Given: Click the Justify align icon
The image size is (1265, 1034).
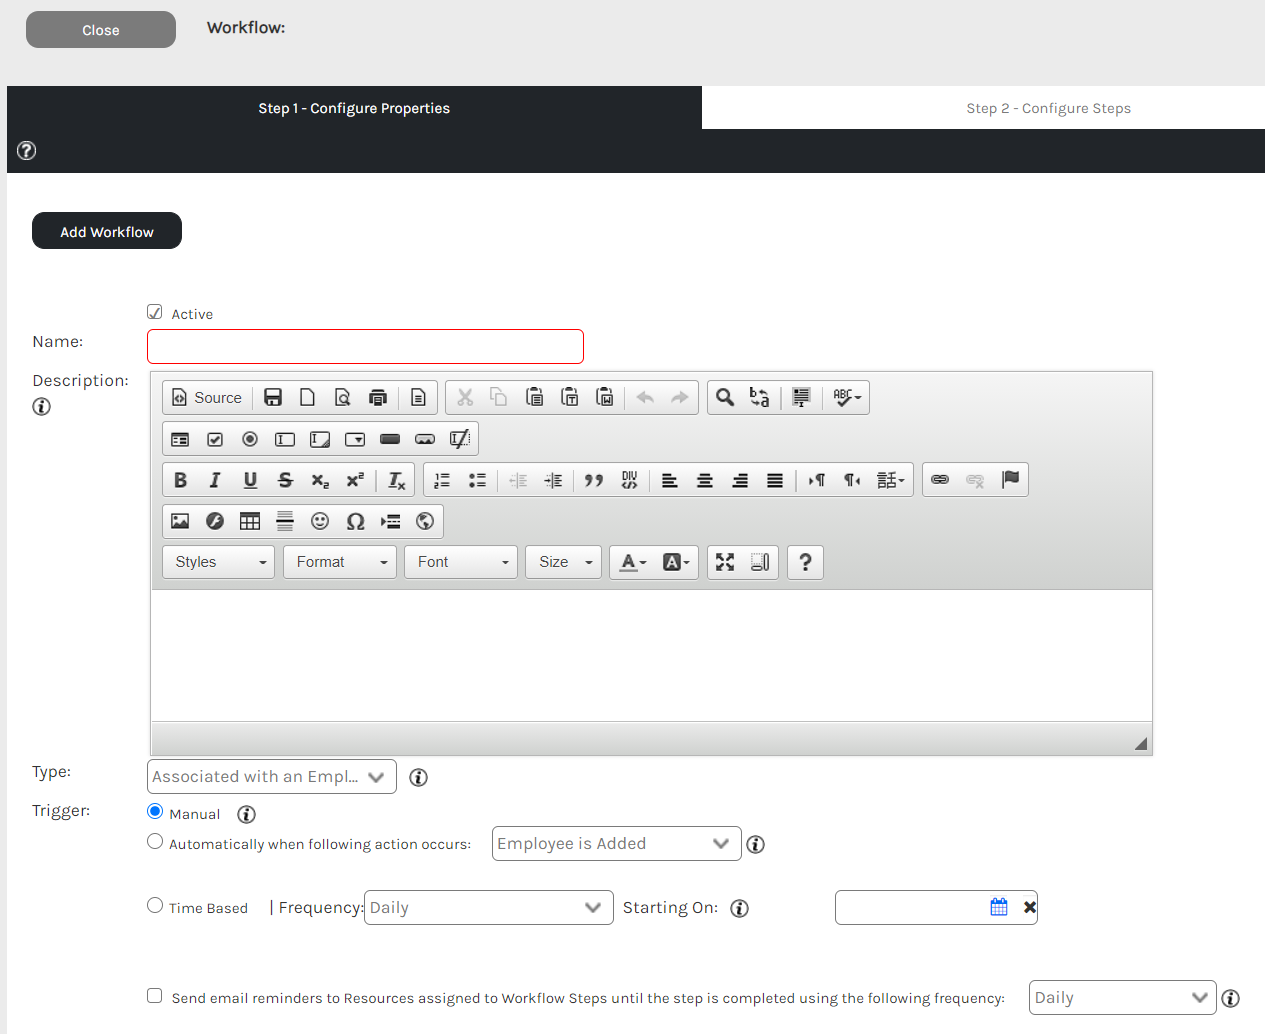Looking at the screenshot, I should (775, 480).
